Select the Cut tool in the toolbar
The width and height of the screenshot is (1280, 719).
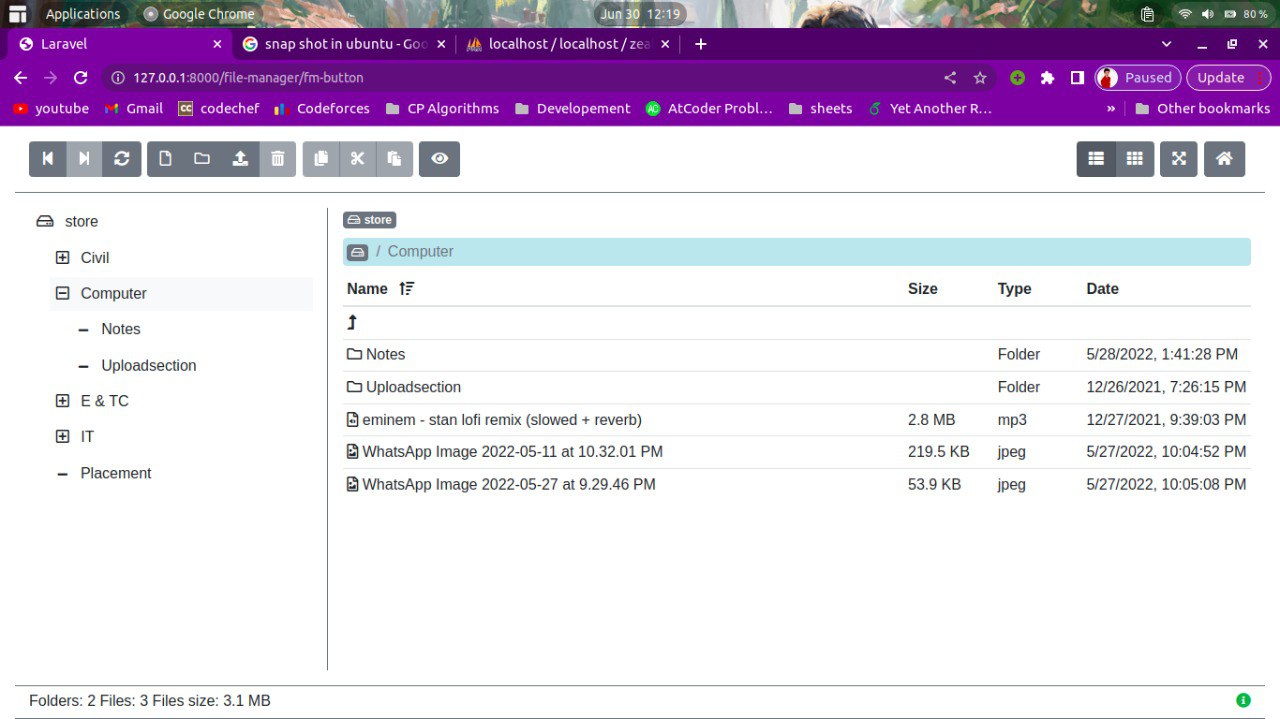pos(357,158)
